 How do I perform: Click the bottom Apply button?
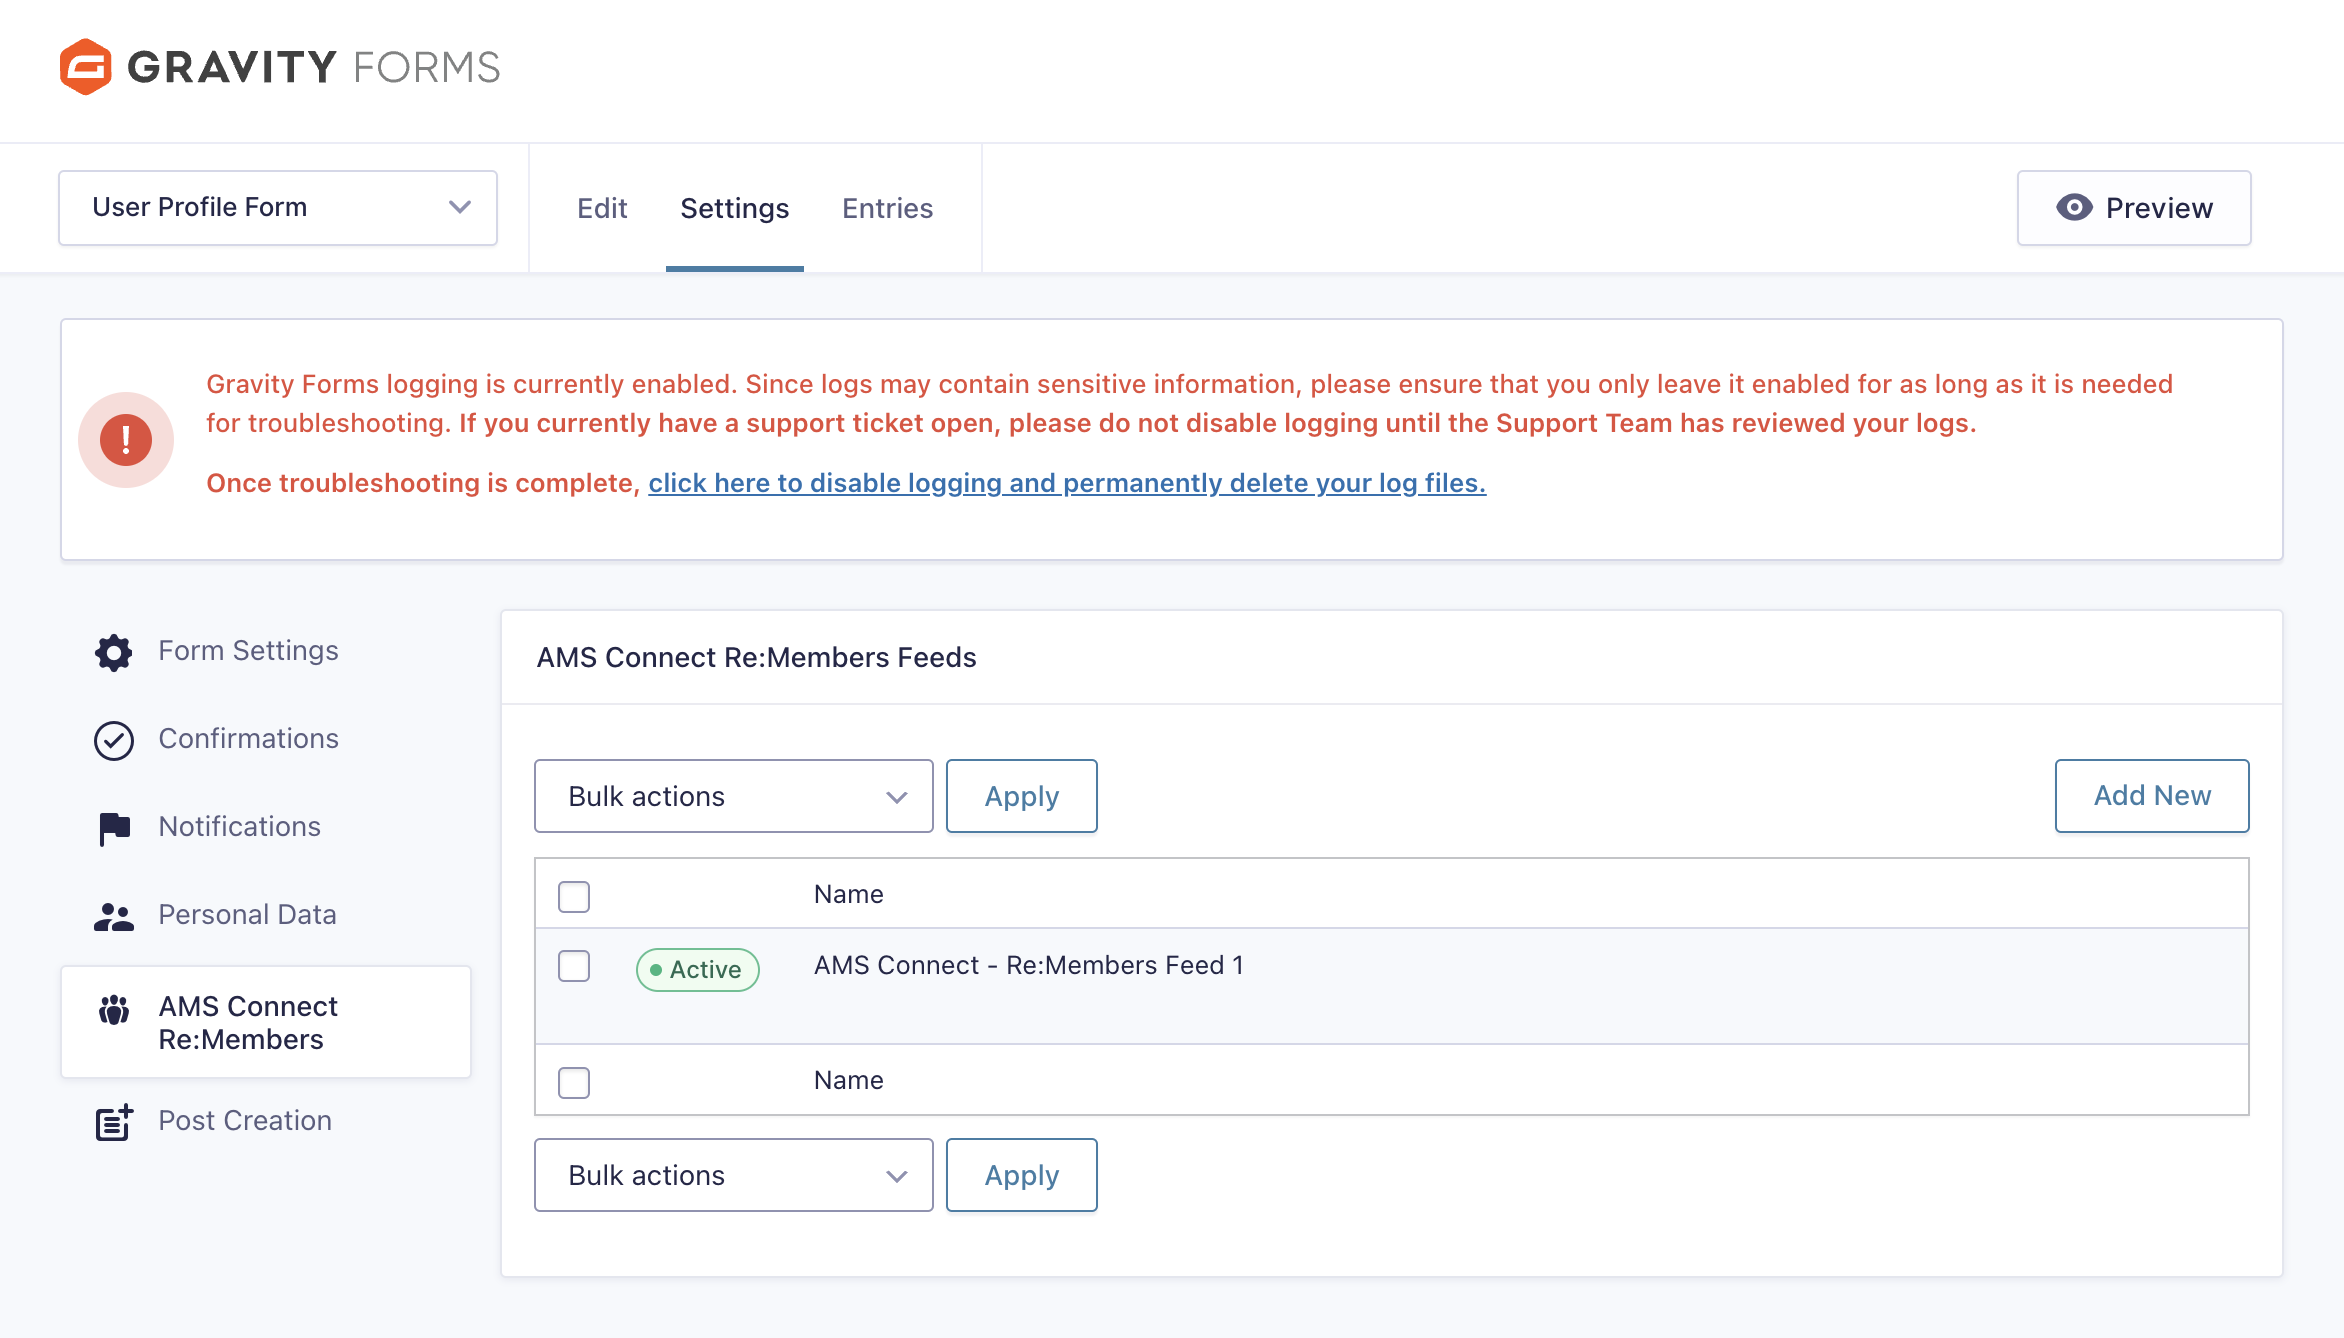coord(1022,1175)
